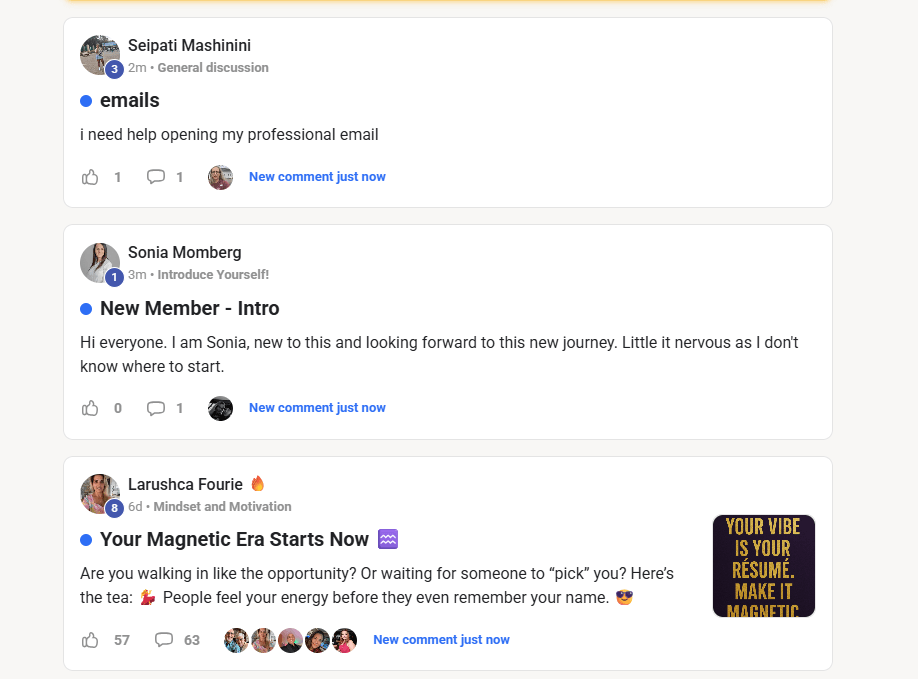
Task: Open Seipati Mashinini author name
Action: coord(190,46)
